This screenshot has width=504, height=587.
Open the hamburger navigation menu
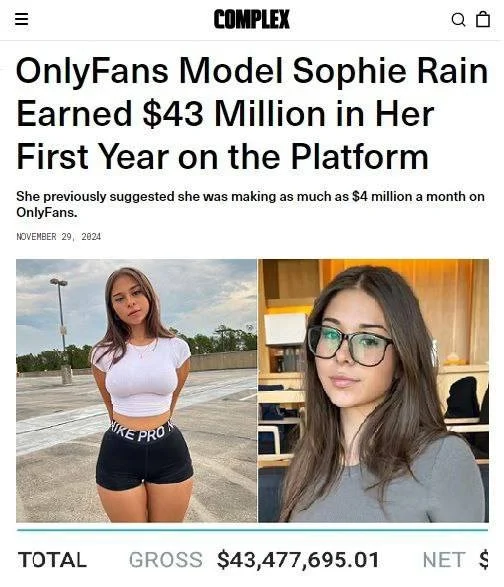coord(21,19)
